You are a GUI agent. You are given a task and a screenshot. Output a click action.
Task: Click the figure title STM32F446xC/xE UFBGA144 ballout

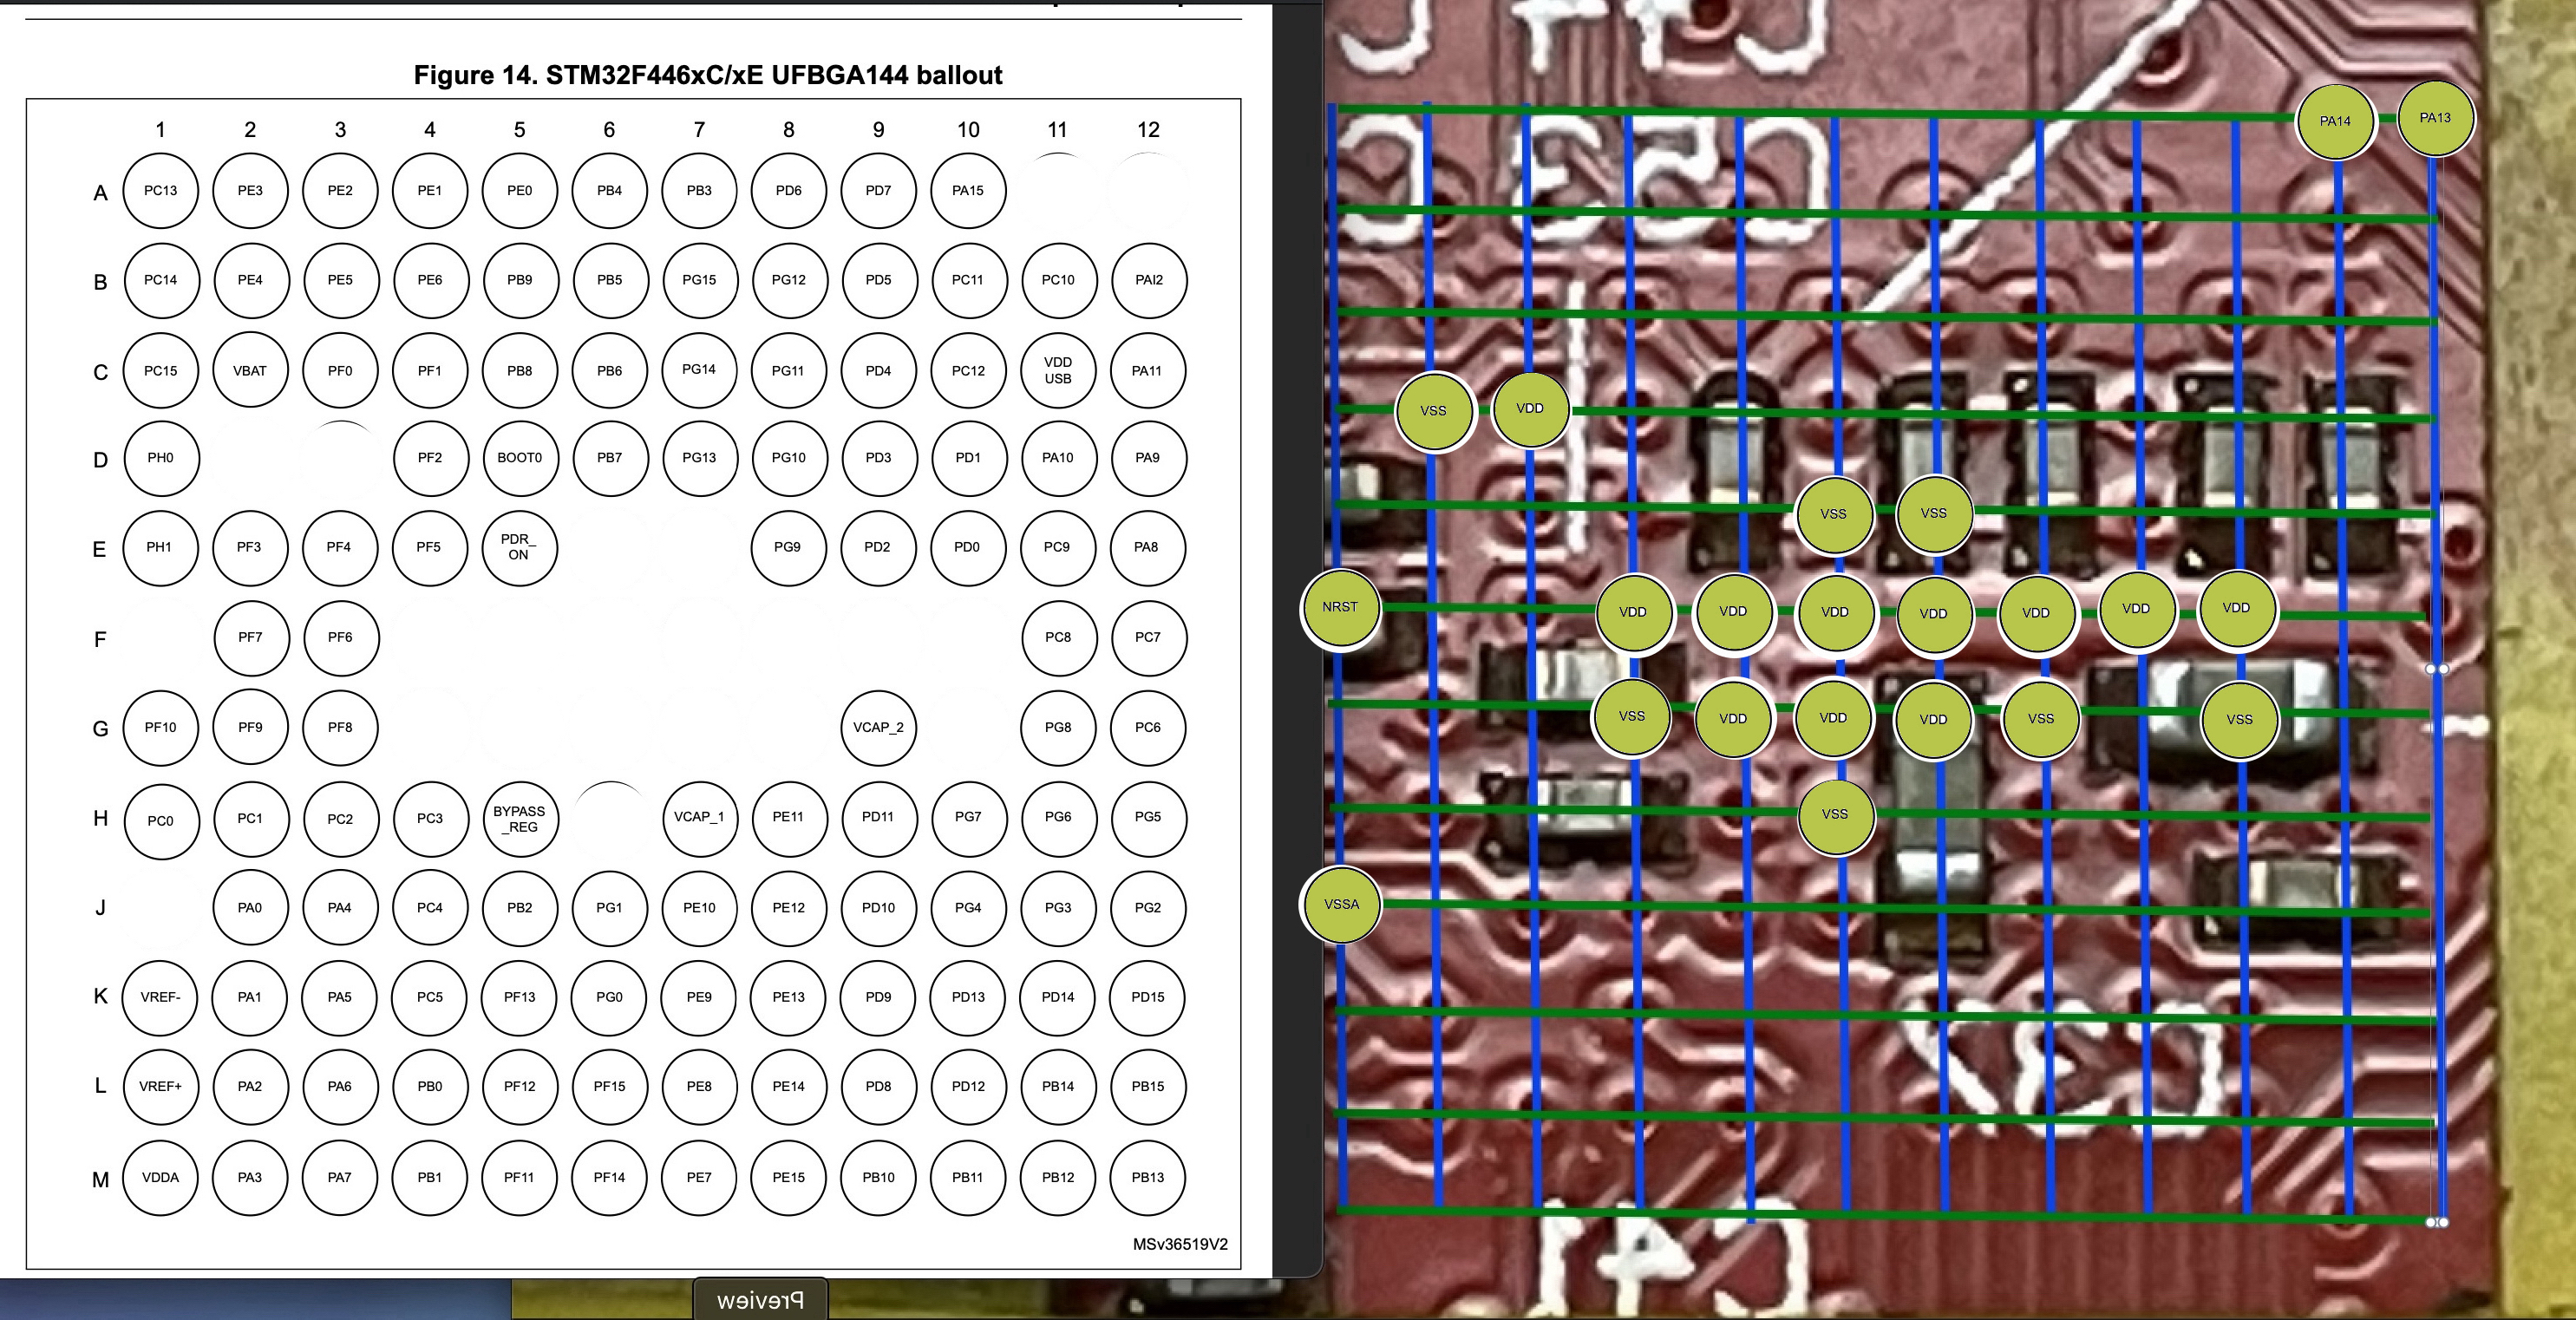[x=708, y=75]
